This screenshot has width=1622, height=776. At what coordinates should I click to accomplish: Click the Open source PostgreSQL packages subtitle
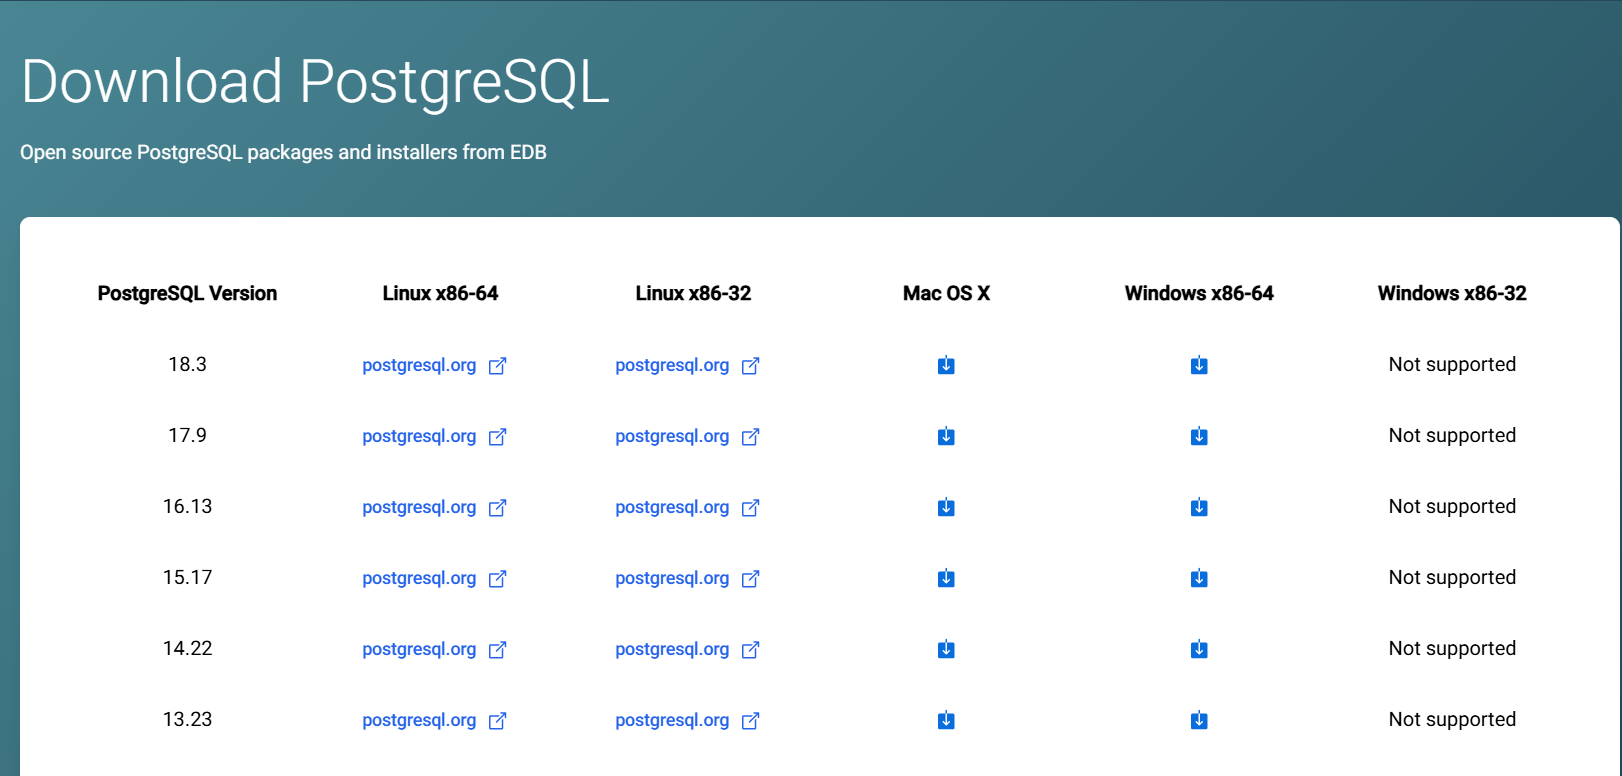(283, 152)
